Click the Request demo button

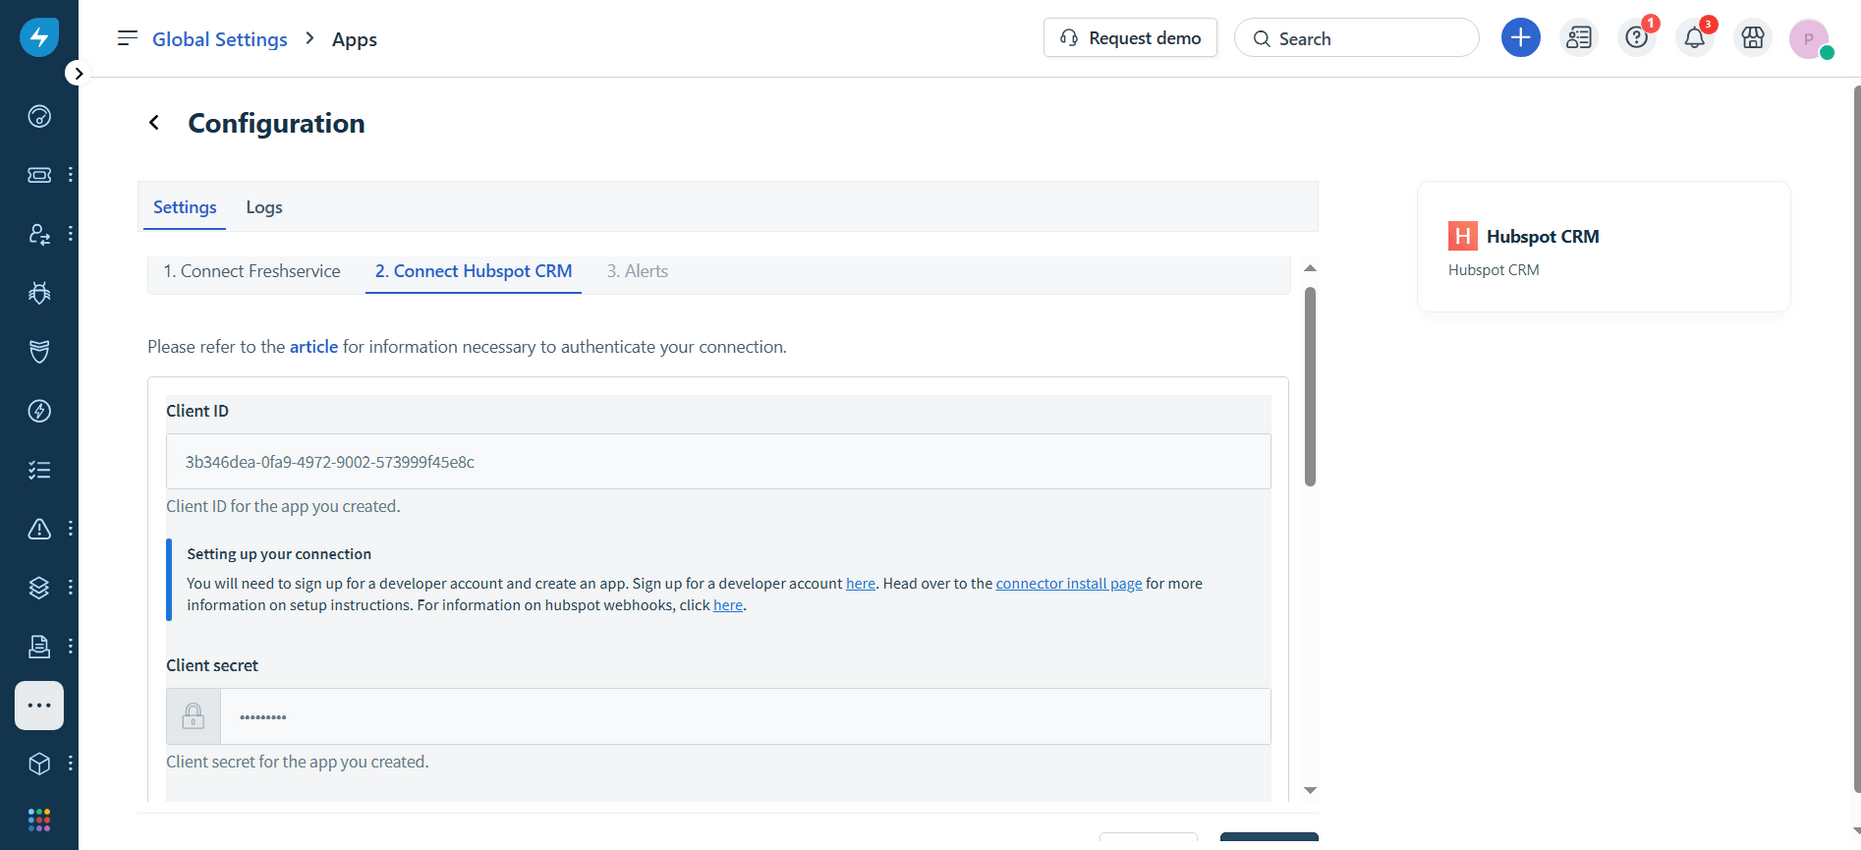click(x=1130, y=38)
